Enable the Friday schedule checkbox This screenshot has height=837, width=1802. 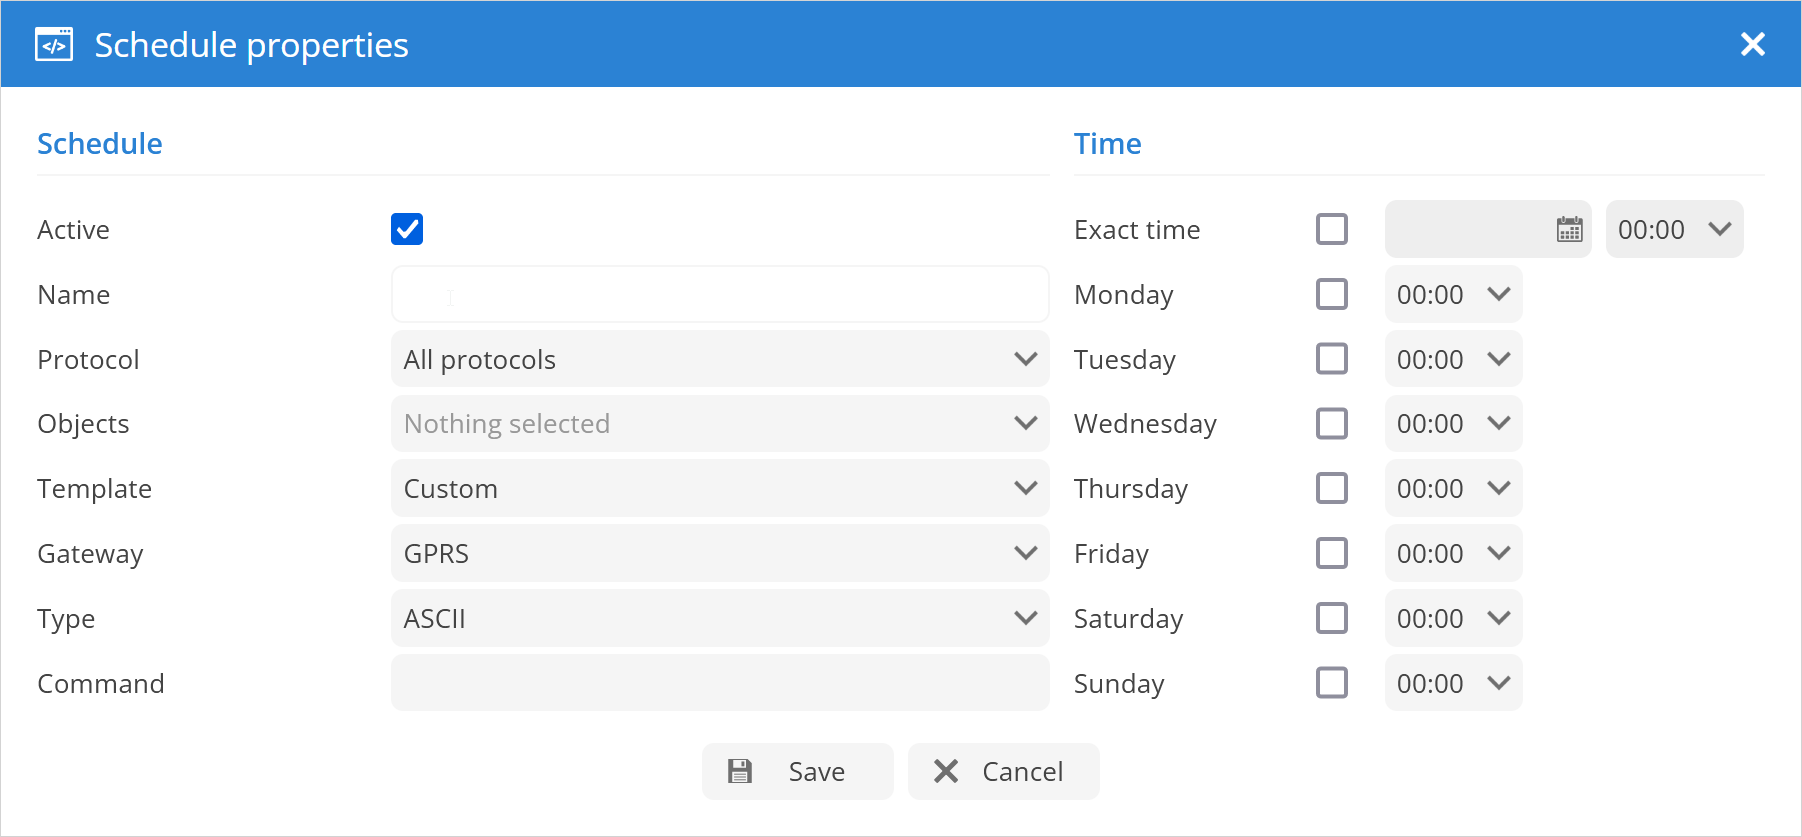1331,553
